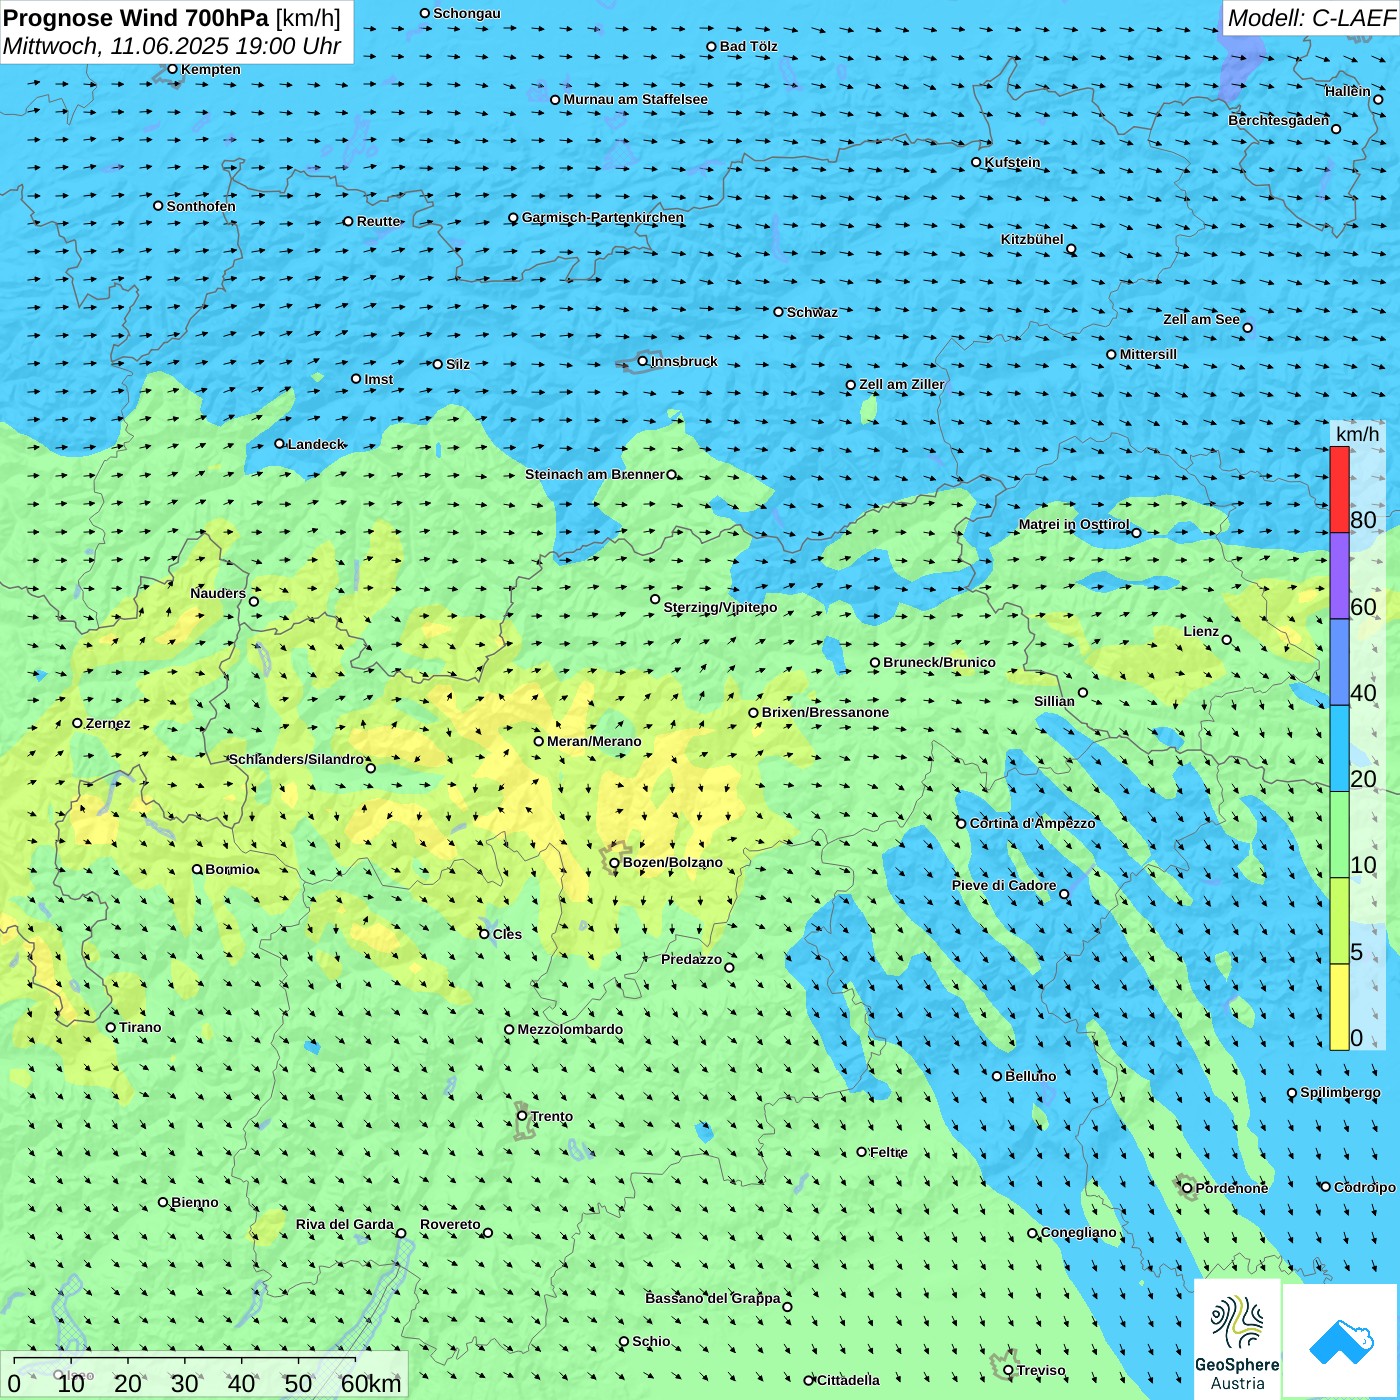Click the 'Bormio' label

pyautogui.click(x=230, y=869)
